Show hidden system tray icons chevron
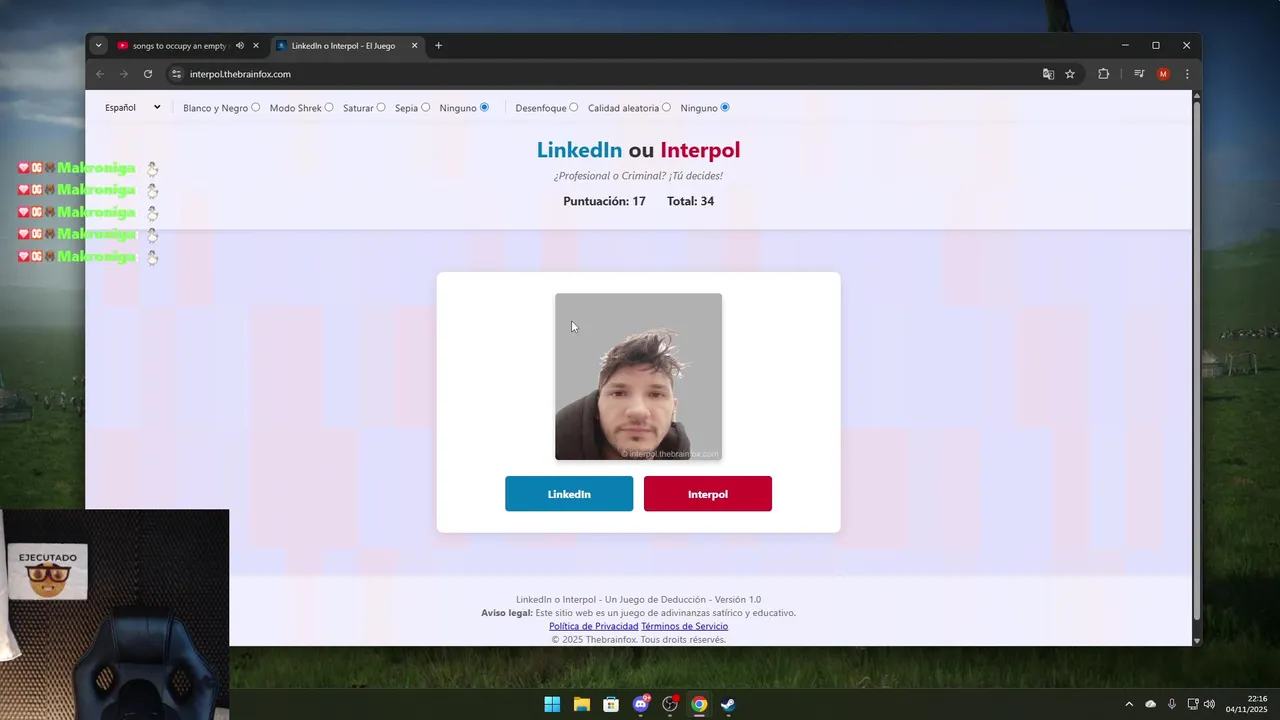Screen dimensions: 1280x720 1129,704
